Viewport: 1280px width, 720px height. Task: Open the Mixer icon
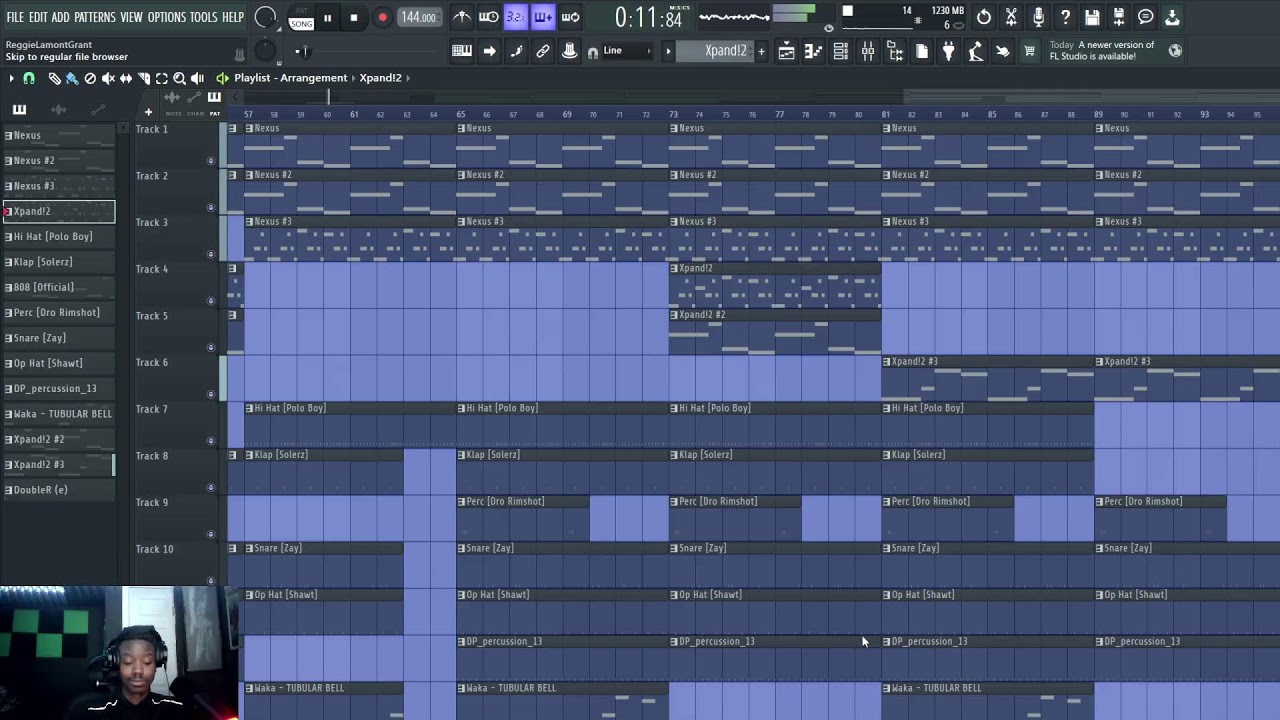click(x=867, y=51)
